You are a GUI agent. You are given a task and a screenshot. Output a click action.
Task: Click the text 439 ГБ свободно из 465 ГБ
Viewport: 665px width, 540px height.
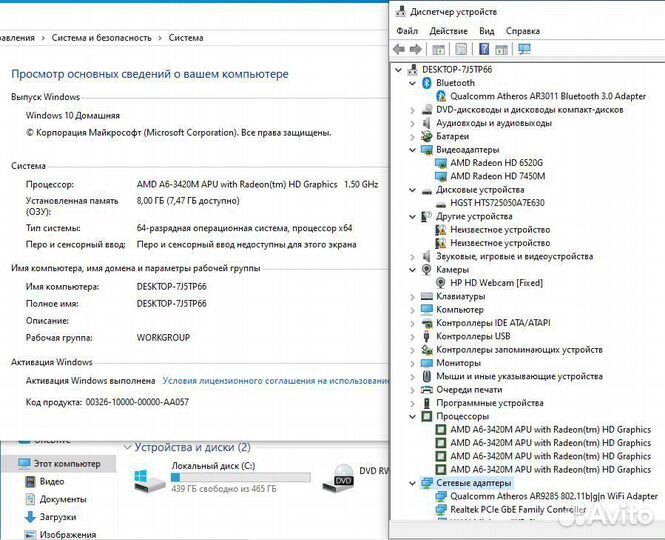click(224, 489)
